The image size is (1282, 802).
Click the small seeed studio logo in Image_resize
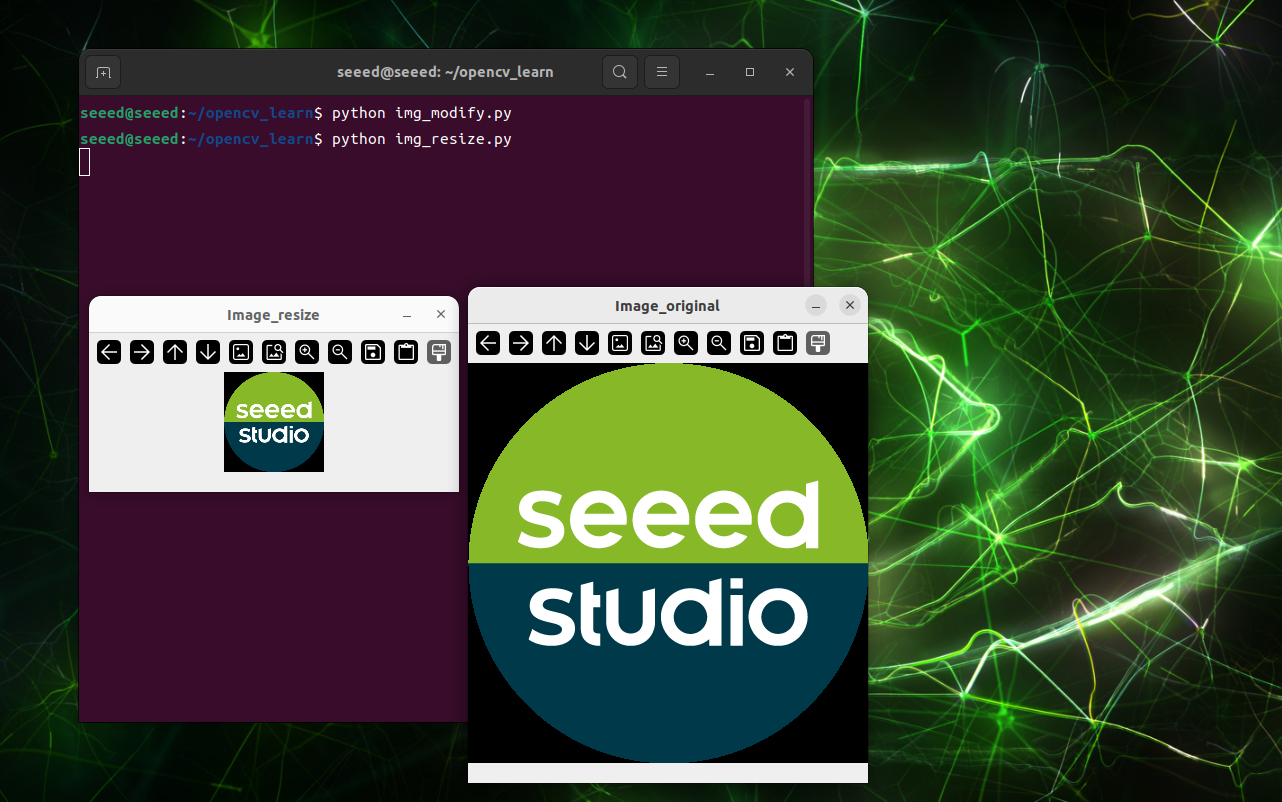coord(274,422)
